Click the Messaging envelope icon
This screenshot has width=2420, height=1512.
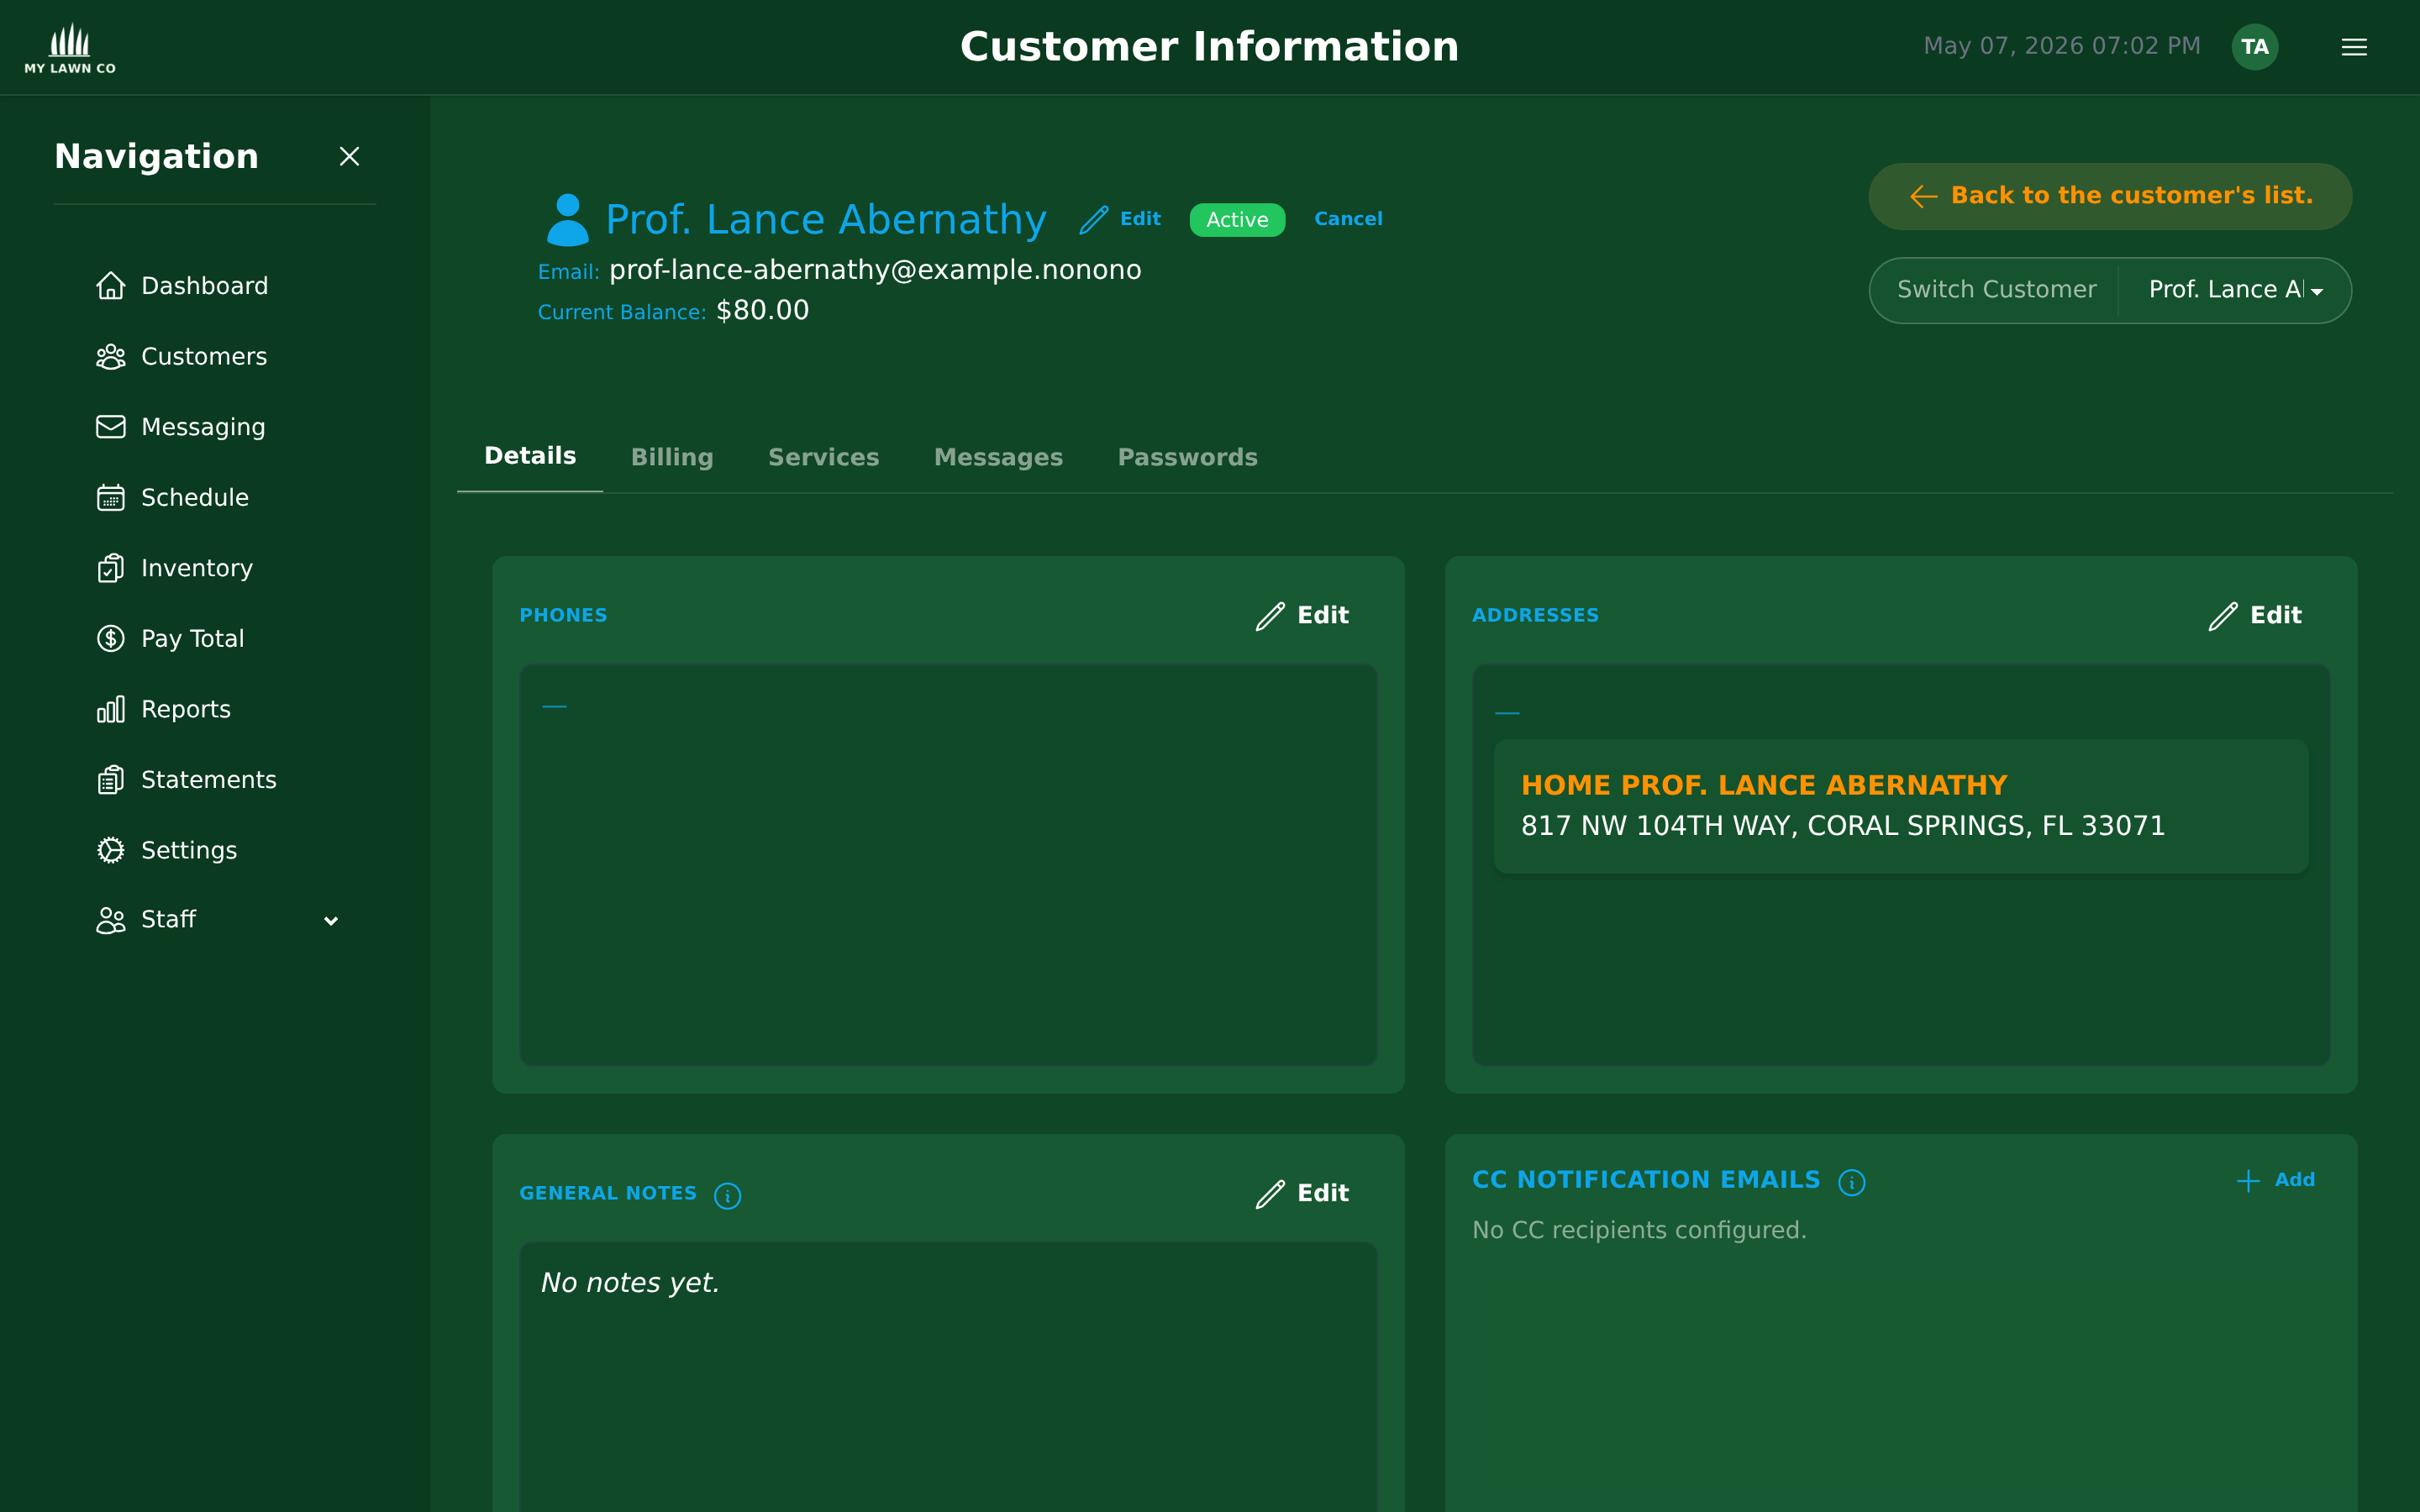point(111,427)
